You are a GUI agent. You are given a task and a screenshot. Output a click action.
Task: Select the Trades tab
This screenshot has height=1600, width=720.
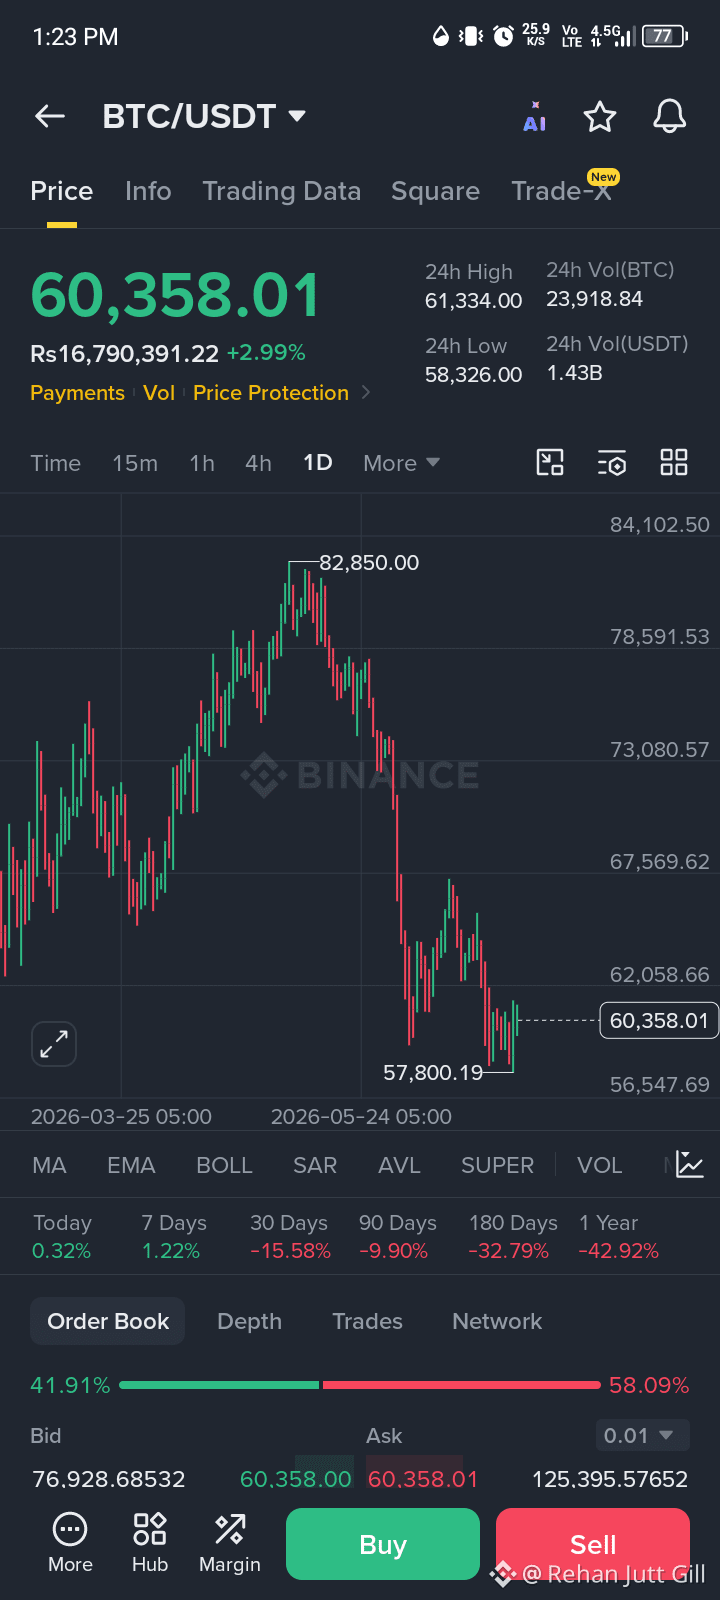click(x=367, y=1321)
